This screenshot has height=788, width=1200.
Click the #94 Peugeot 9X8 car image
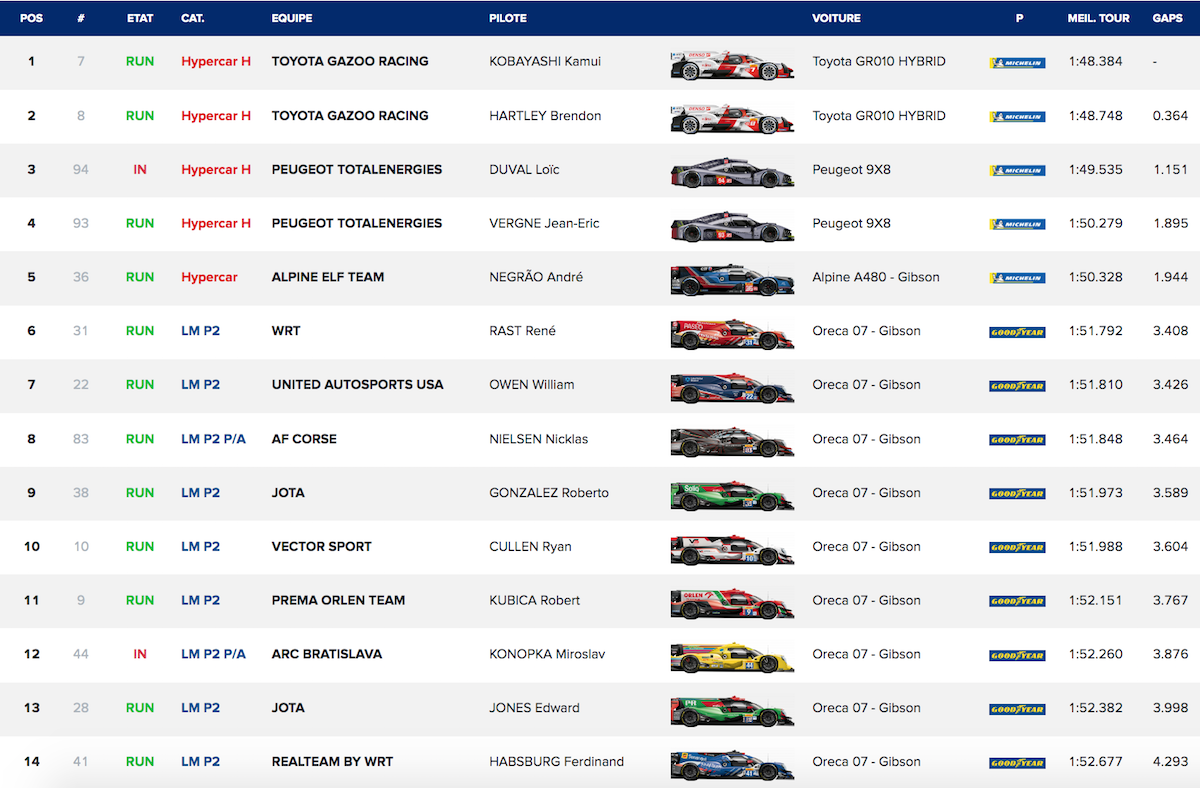click(732, 171)
